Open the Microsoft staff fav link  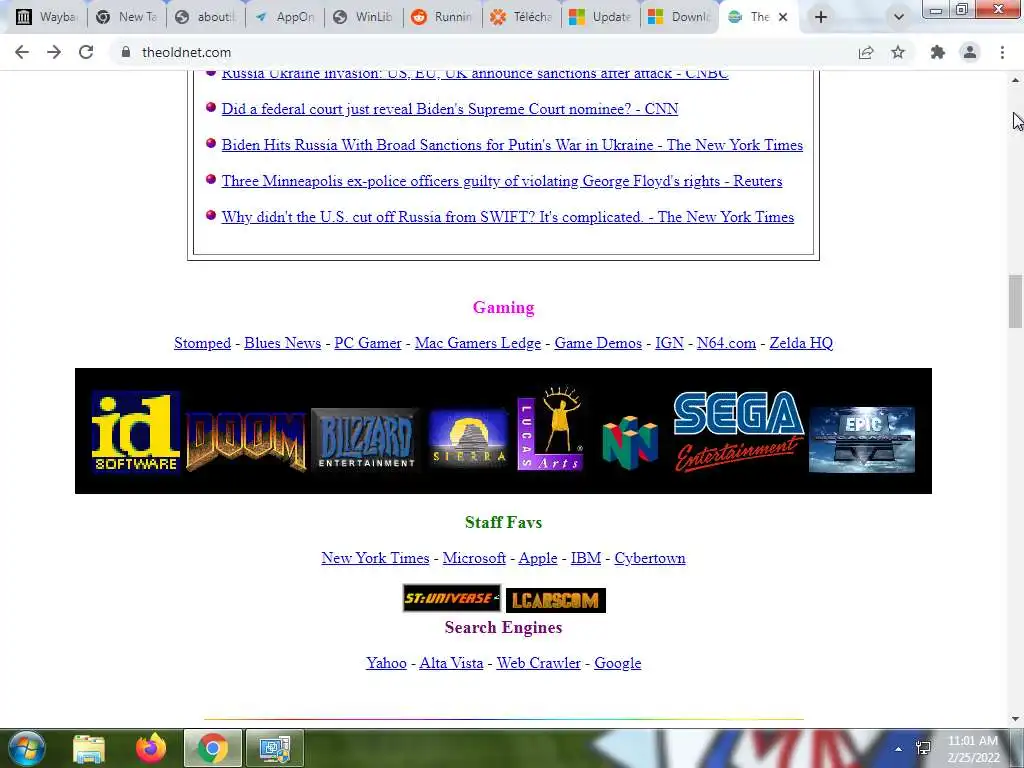click(x=474, y=558)
